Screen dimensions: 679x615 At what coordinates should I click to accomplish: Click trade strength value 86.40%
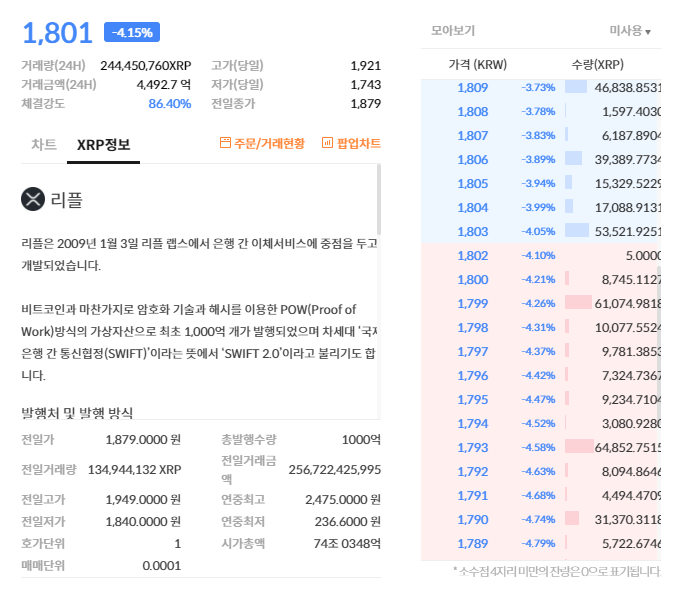point(170,104)
